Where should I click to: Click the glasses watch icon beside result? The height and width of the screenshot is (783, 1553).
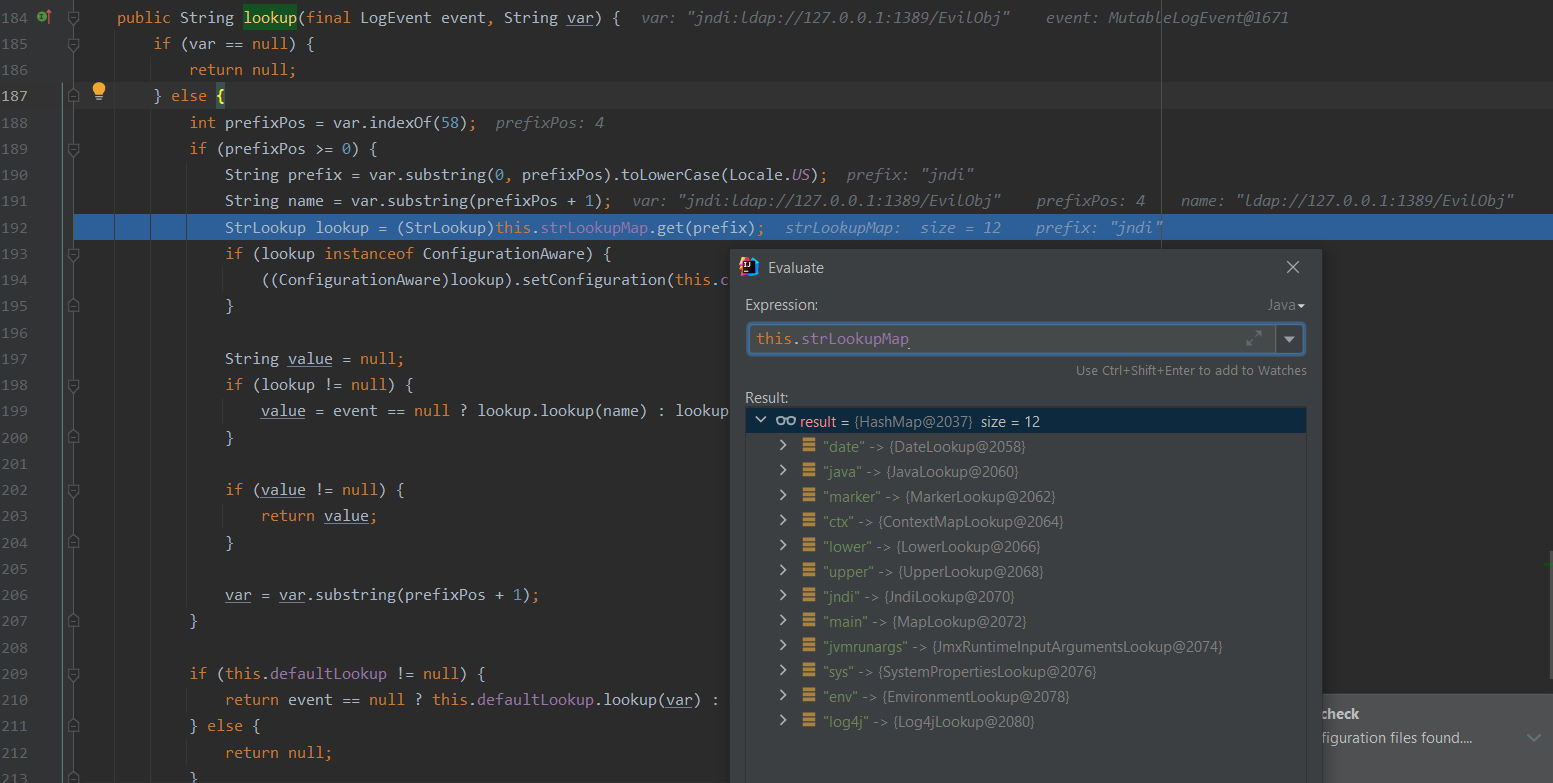785,421
